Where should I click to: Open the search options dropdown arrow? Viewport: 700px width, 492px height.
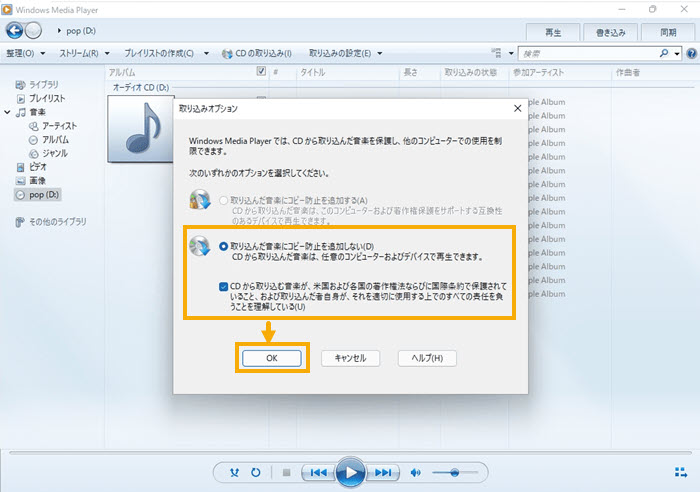(677, 54)
